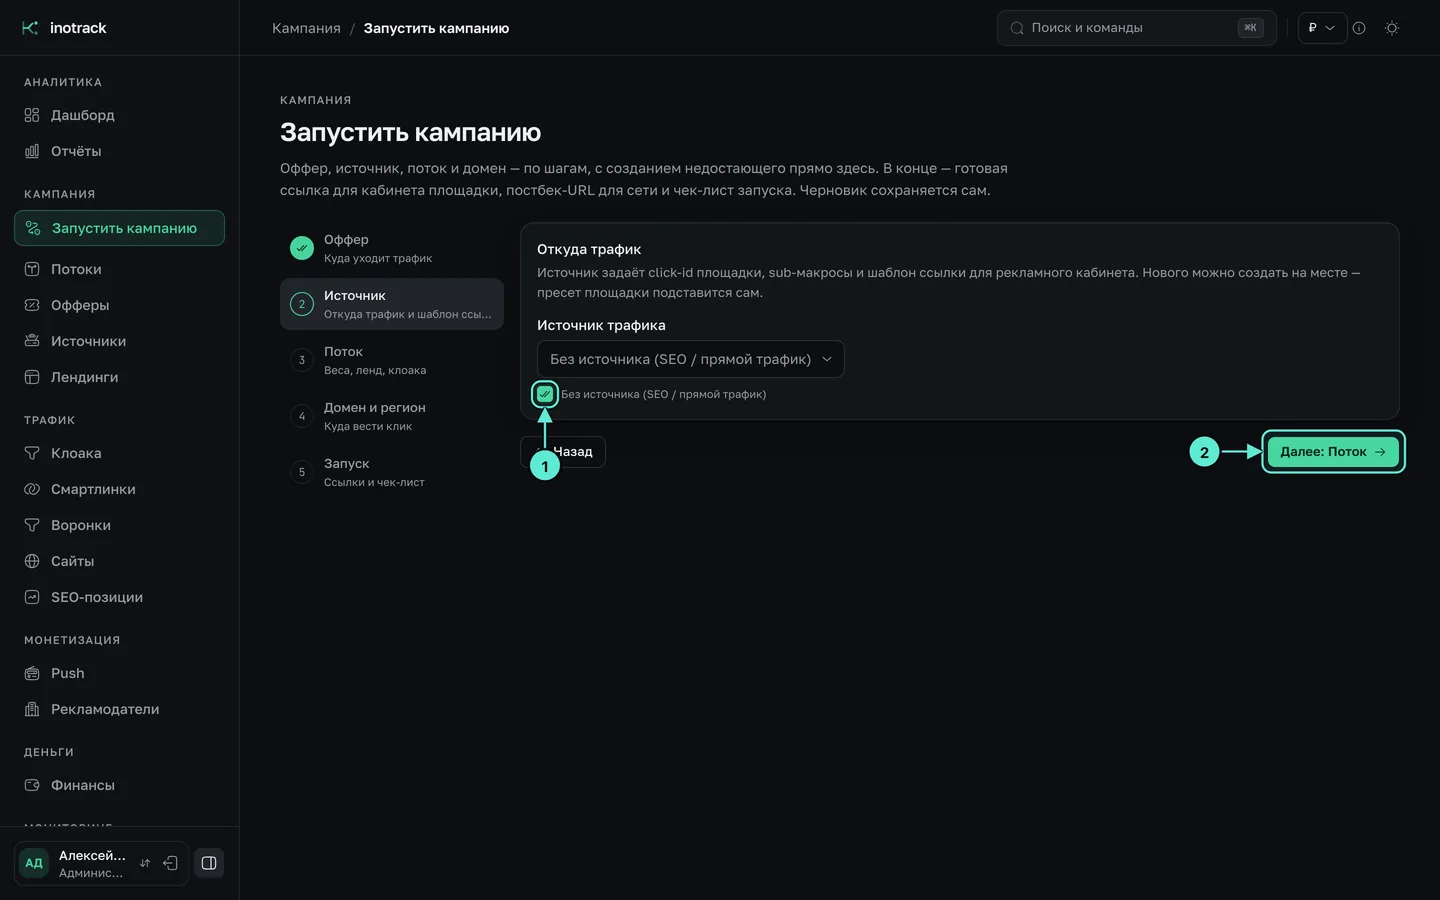Click the Офферы tag icon in sidebar
Viewport: 1440px width, 900px height.
tap(32, 305)
